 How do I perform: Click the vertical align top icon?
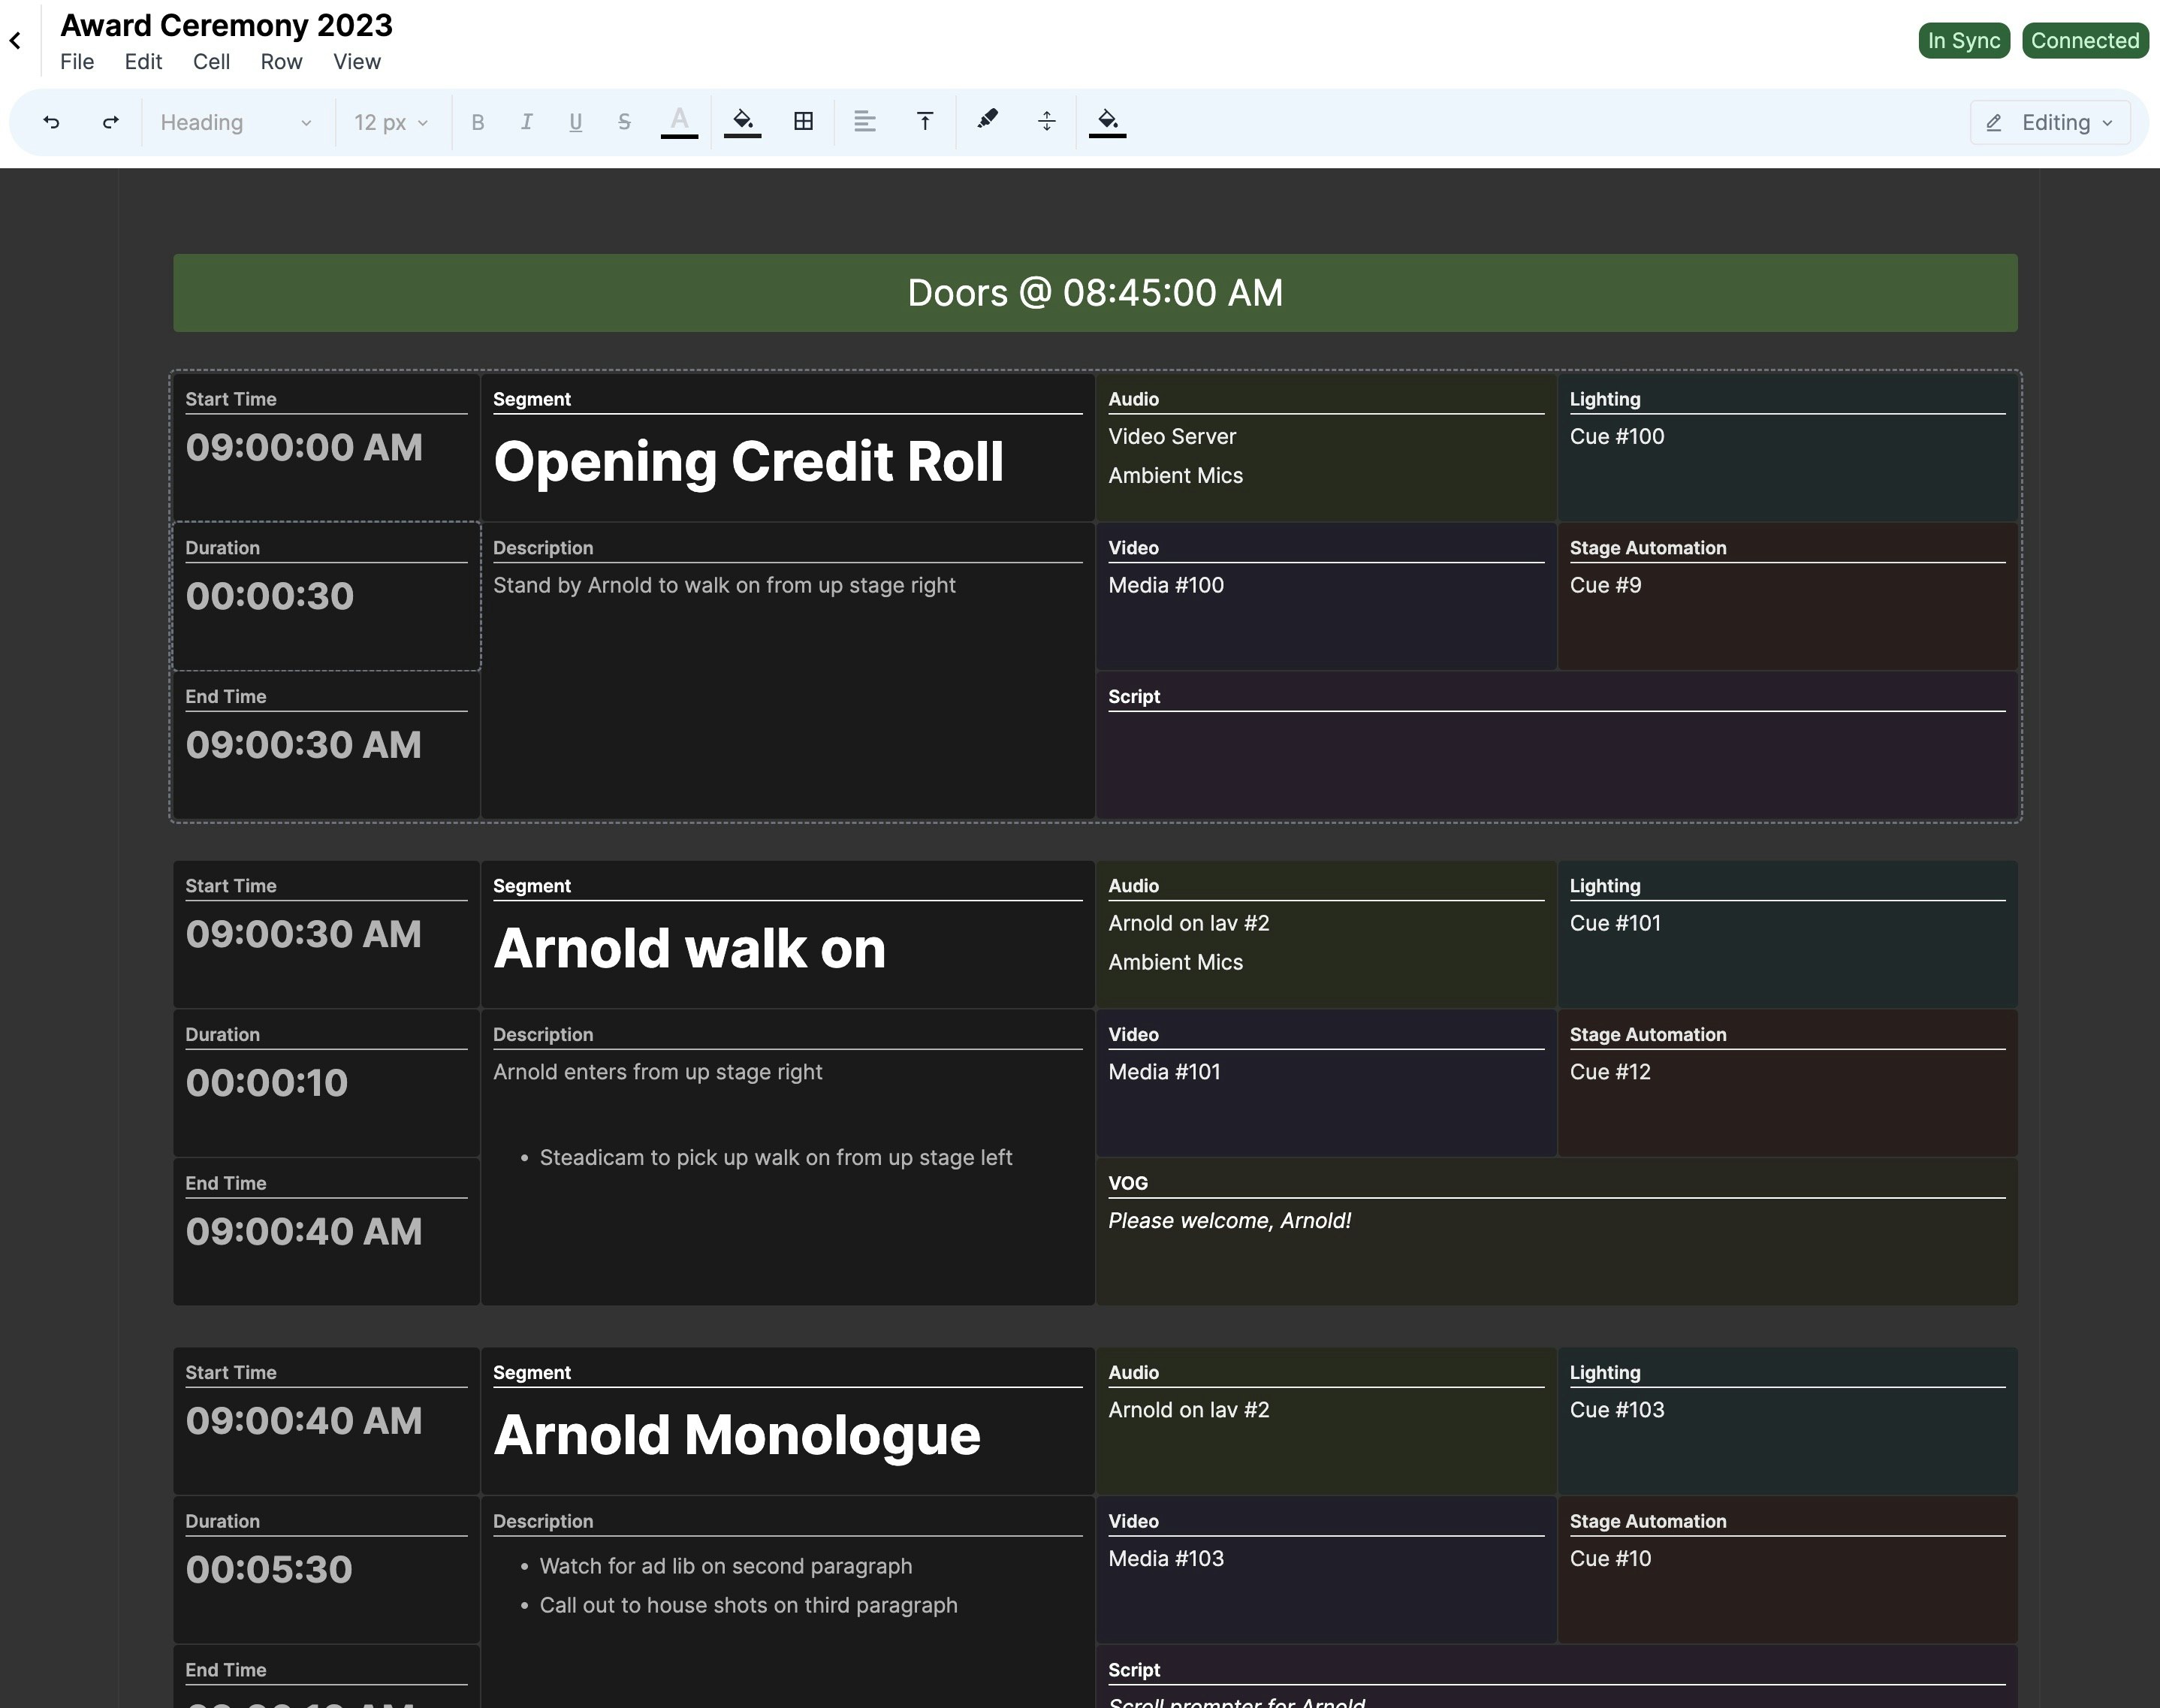(x=925, y=122)
